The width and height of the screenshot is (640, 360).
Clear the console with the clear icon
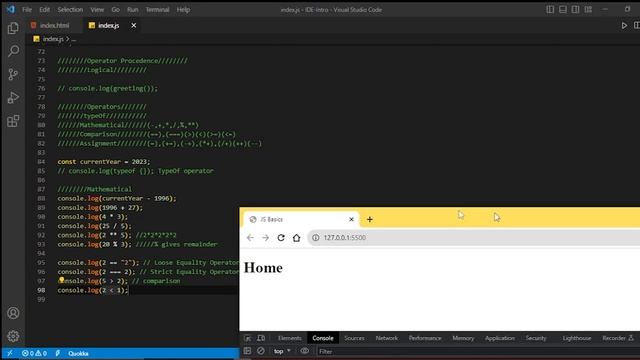pyautogui.click(x=261, y=351)
